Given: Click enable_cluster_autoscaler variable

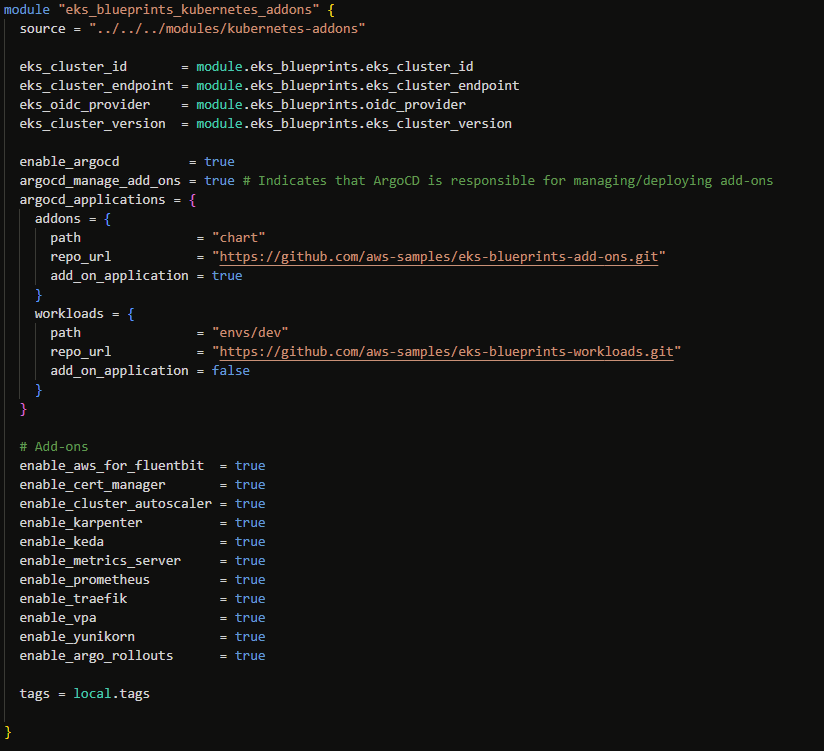Looking at the screenshot, I should click(x=116, y=503).
